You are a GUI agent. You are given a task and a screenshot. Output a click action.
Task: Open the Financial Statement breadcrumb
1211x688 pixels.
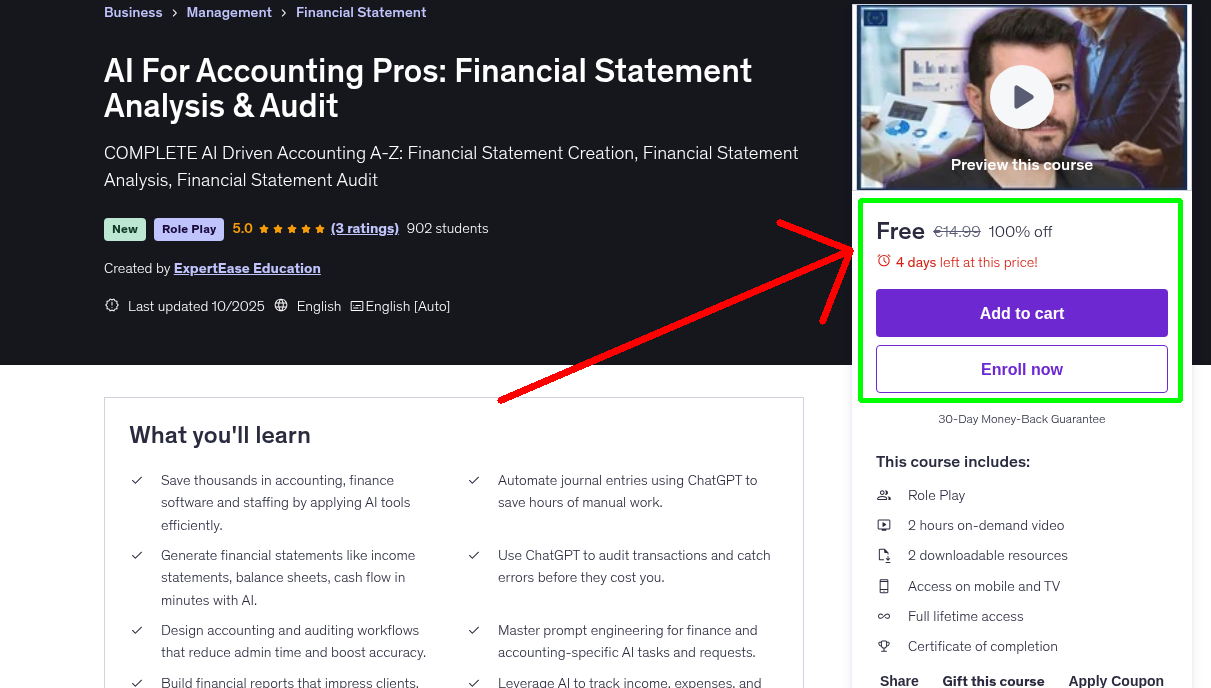(x=361, y=12)
